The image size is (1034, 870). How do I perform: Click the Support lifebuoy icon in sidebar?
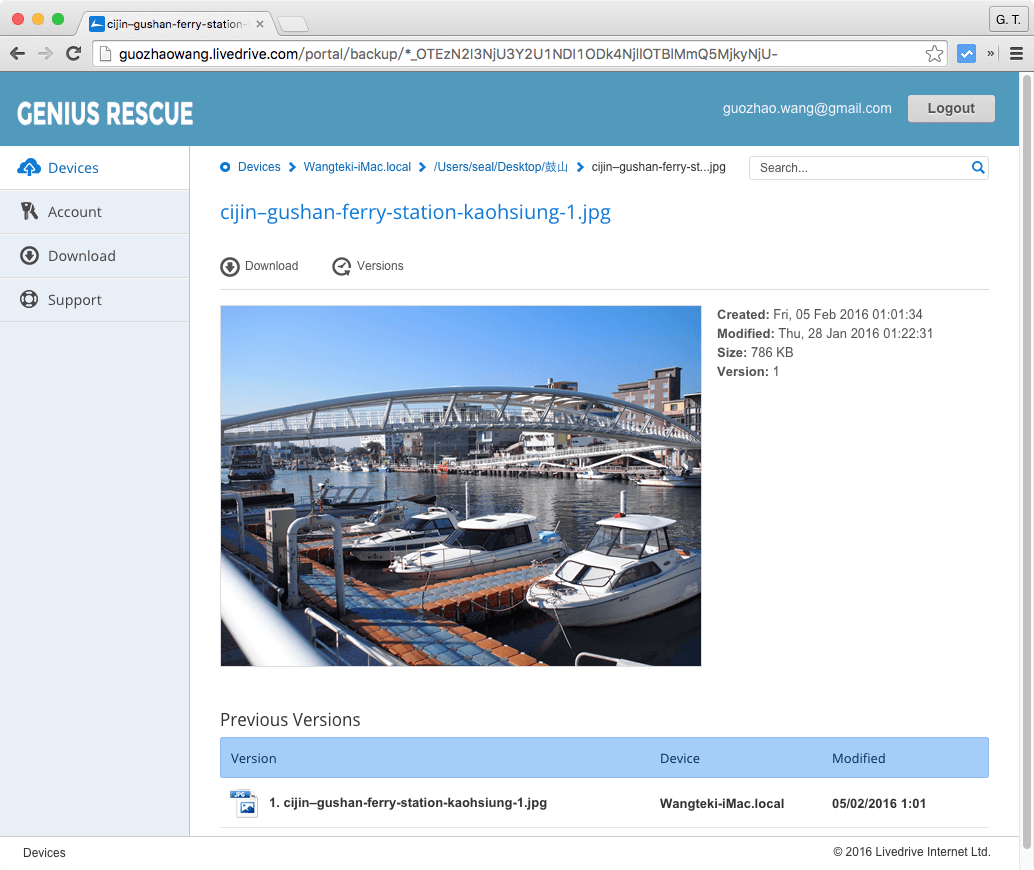(x=29, y=300)
